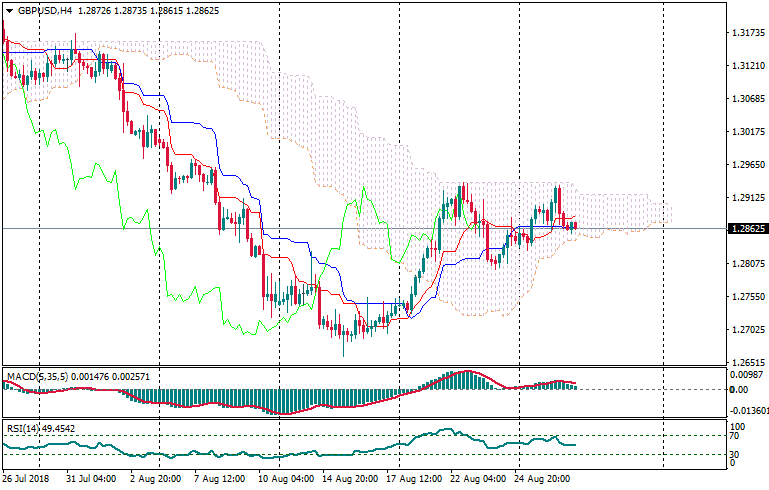Click the 26 Jul 2018 date label
This screenshot has height=490, width=769.
pos(28,480)
